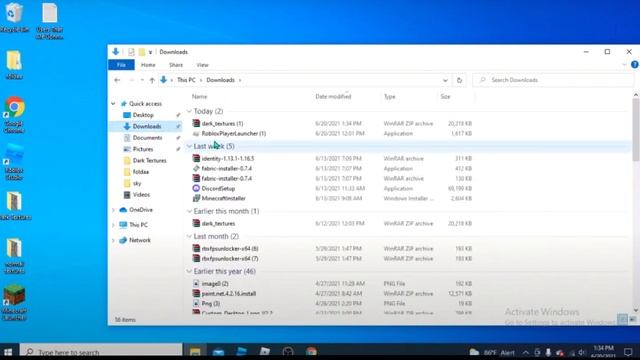
Task: Select rbxfpsunlocker-x64 (7) archive
Action: (229, 258)
